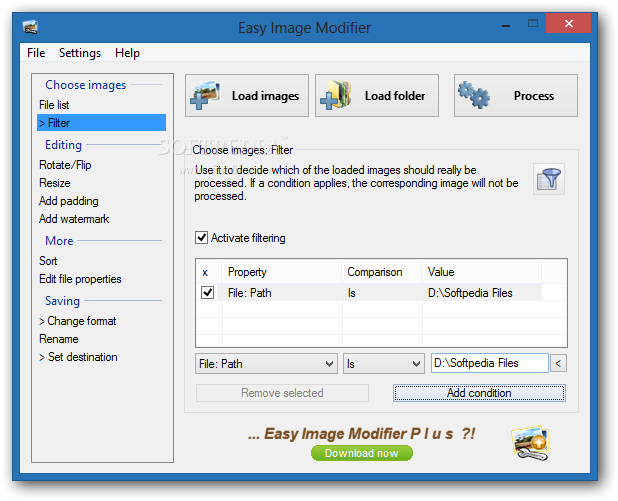
Task: Open the Sort section
Action: coord(48,261)
